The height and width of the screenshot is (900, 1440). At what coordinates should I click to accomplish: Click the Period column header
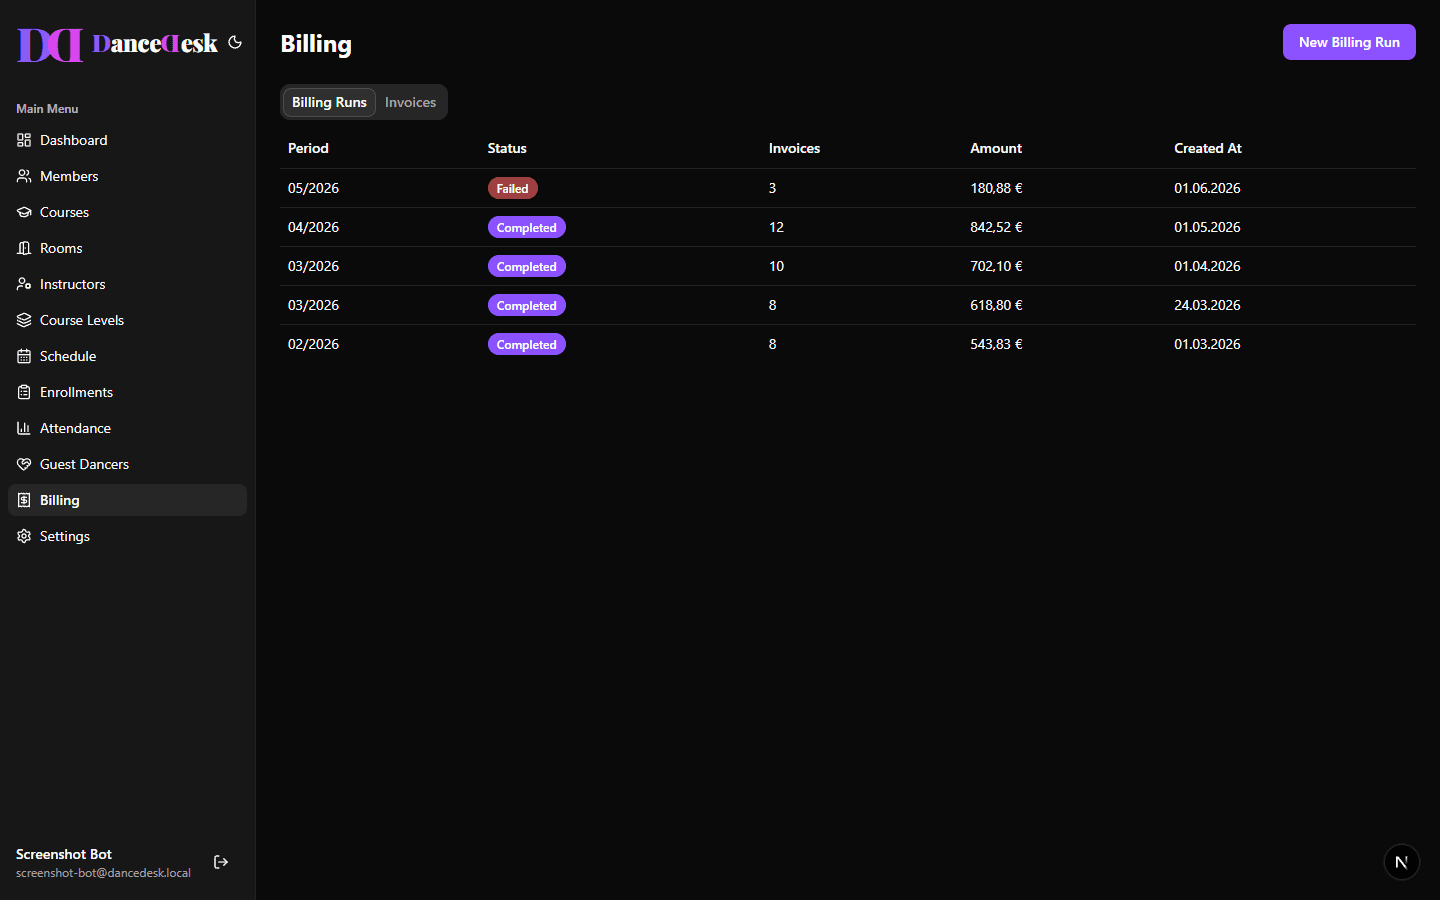(308, 148)
